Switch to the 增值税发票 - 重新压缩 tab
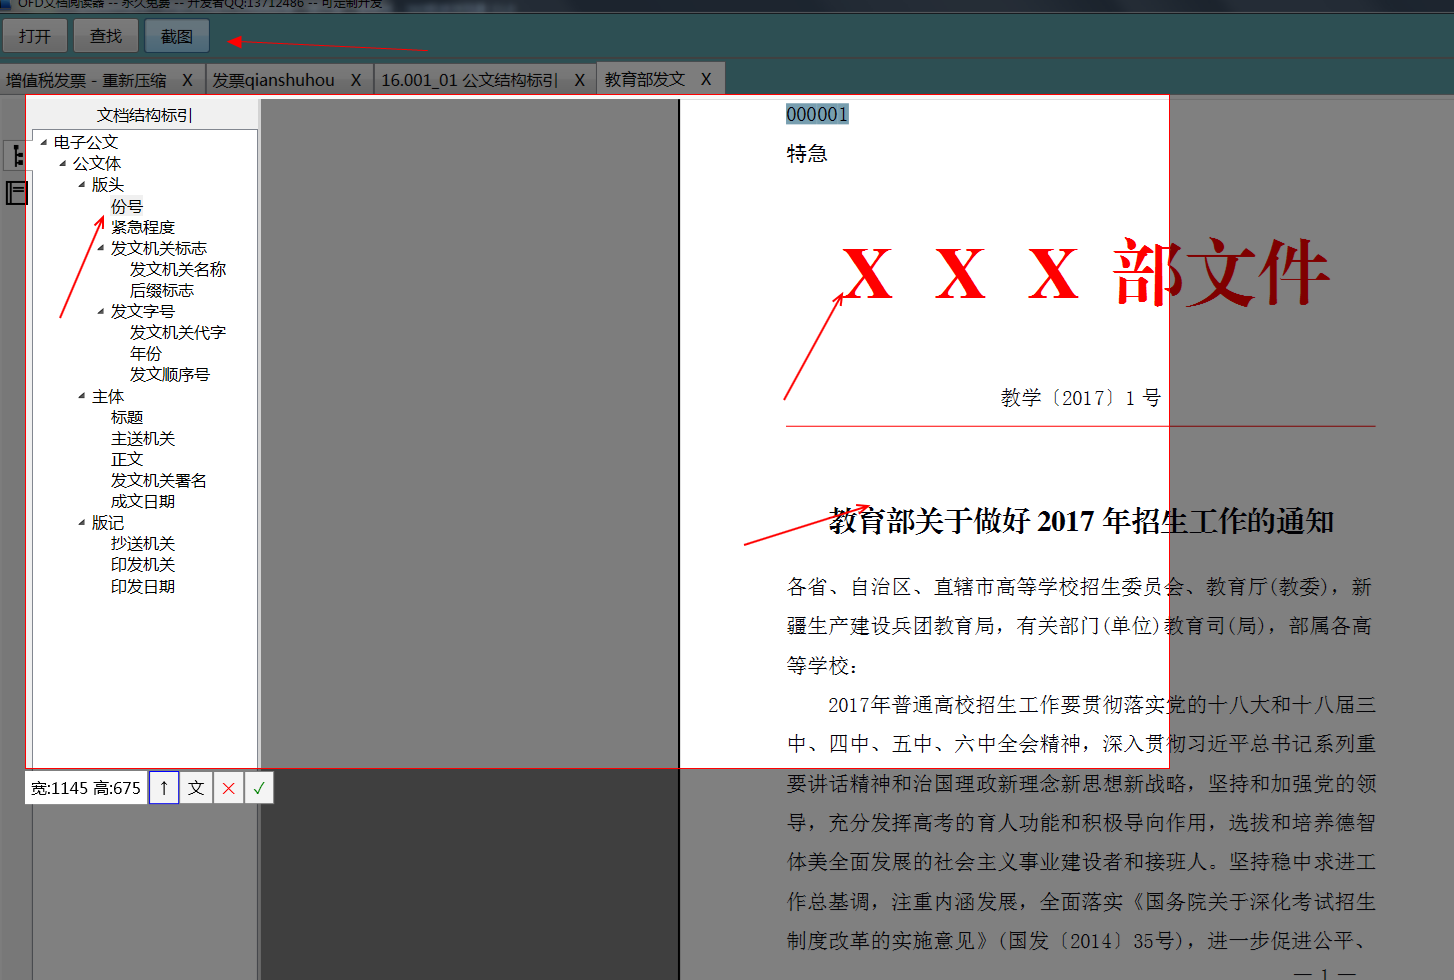The width and height of the screenshot is (1454, 980). tap(86, 80)
